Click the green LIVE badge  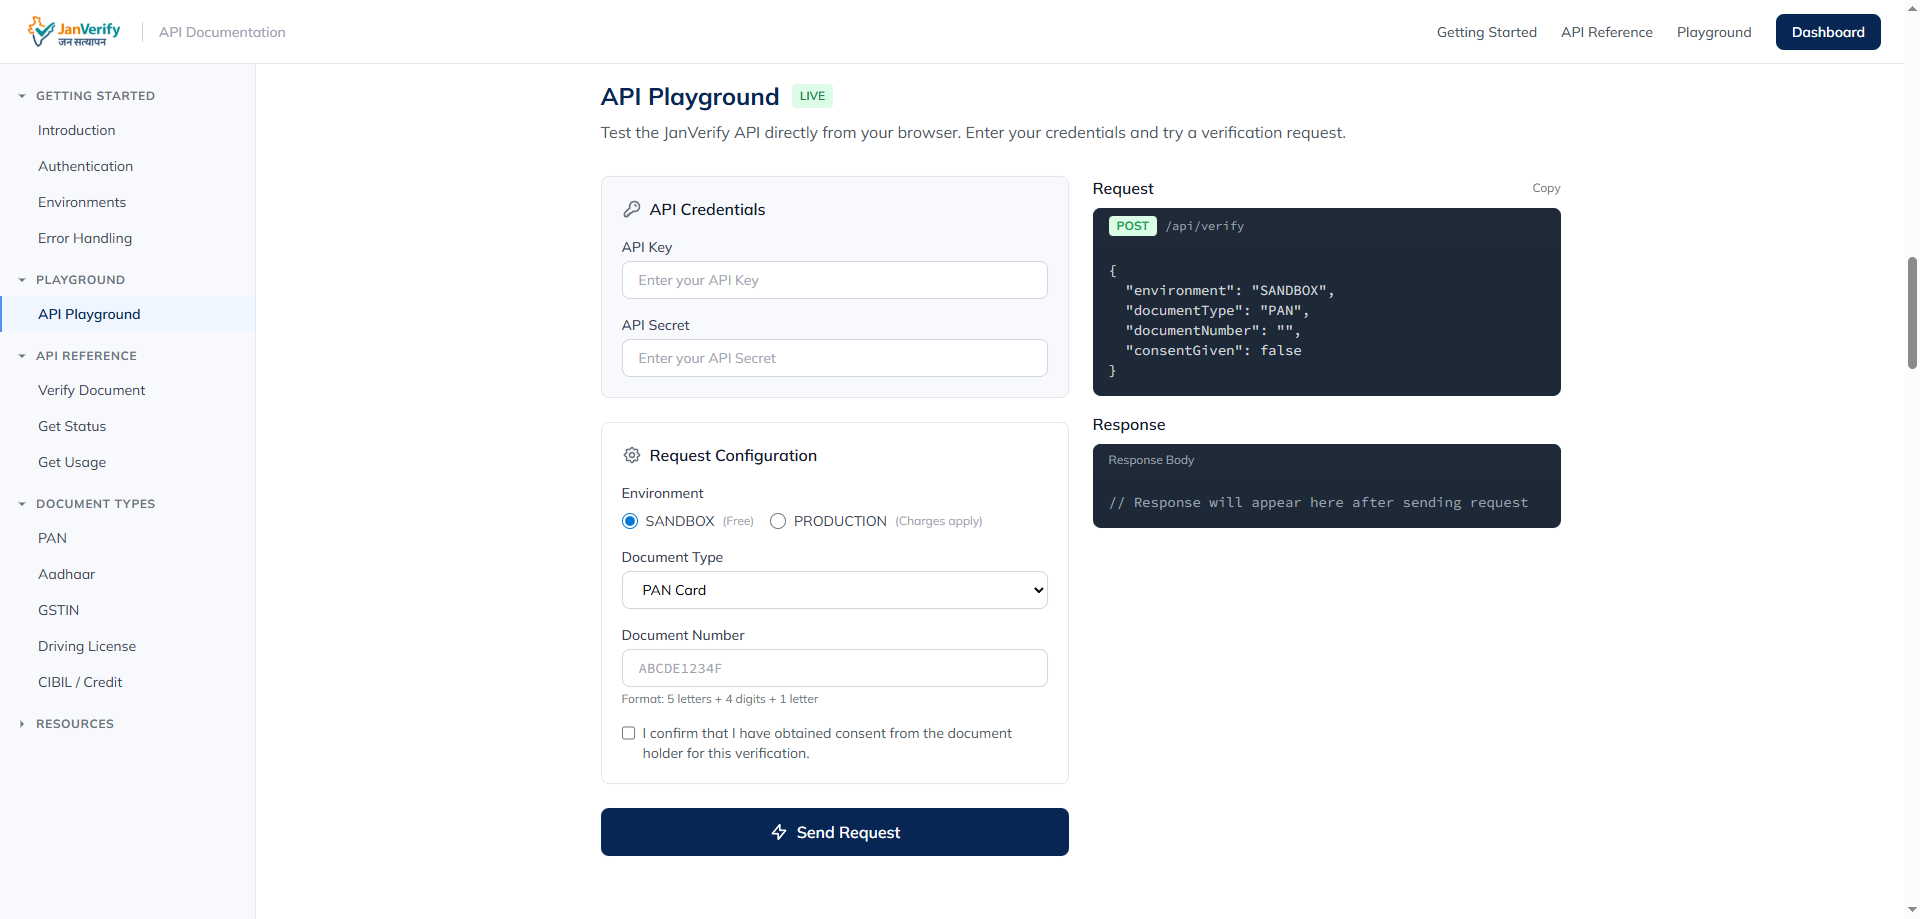click(x=812, y=96)
